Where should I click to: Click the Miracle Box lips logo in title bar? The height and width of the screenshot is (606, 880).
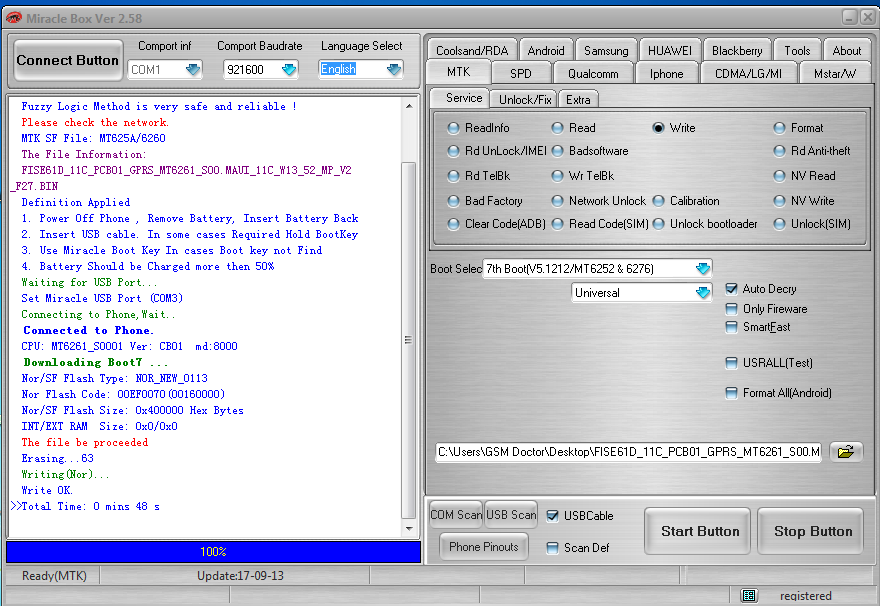pos(13,19)
